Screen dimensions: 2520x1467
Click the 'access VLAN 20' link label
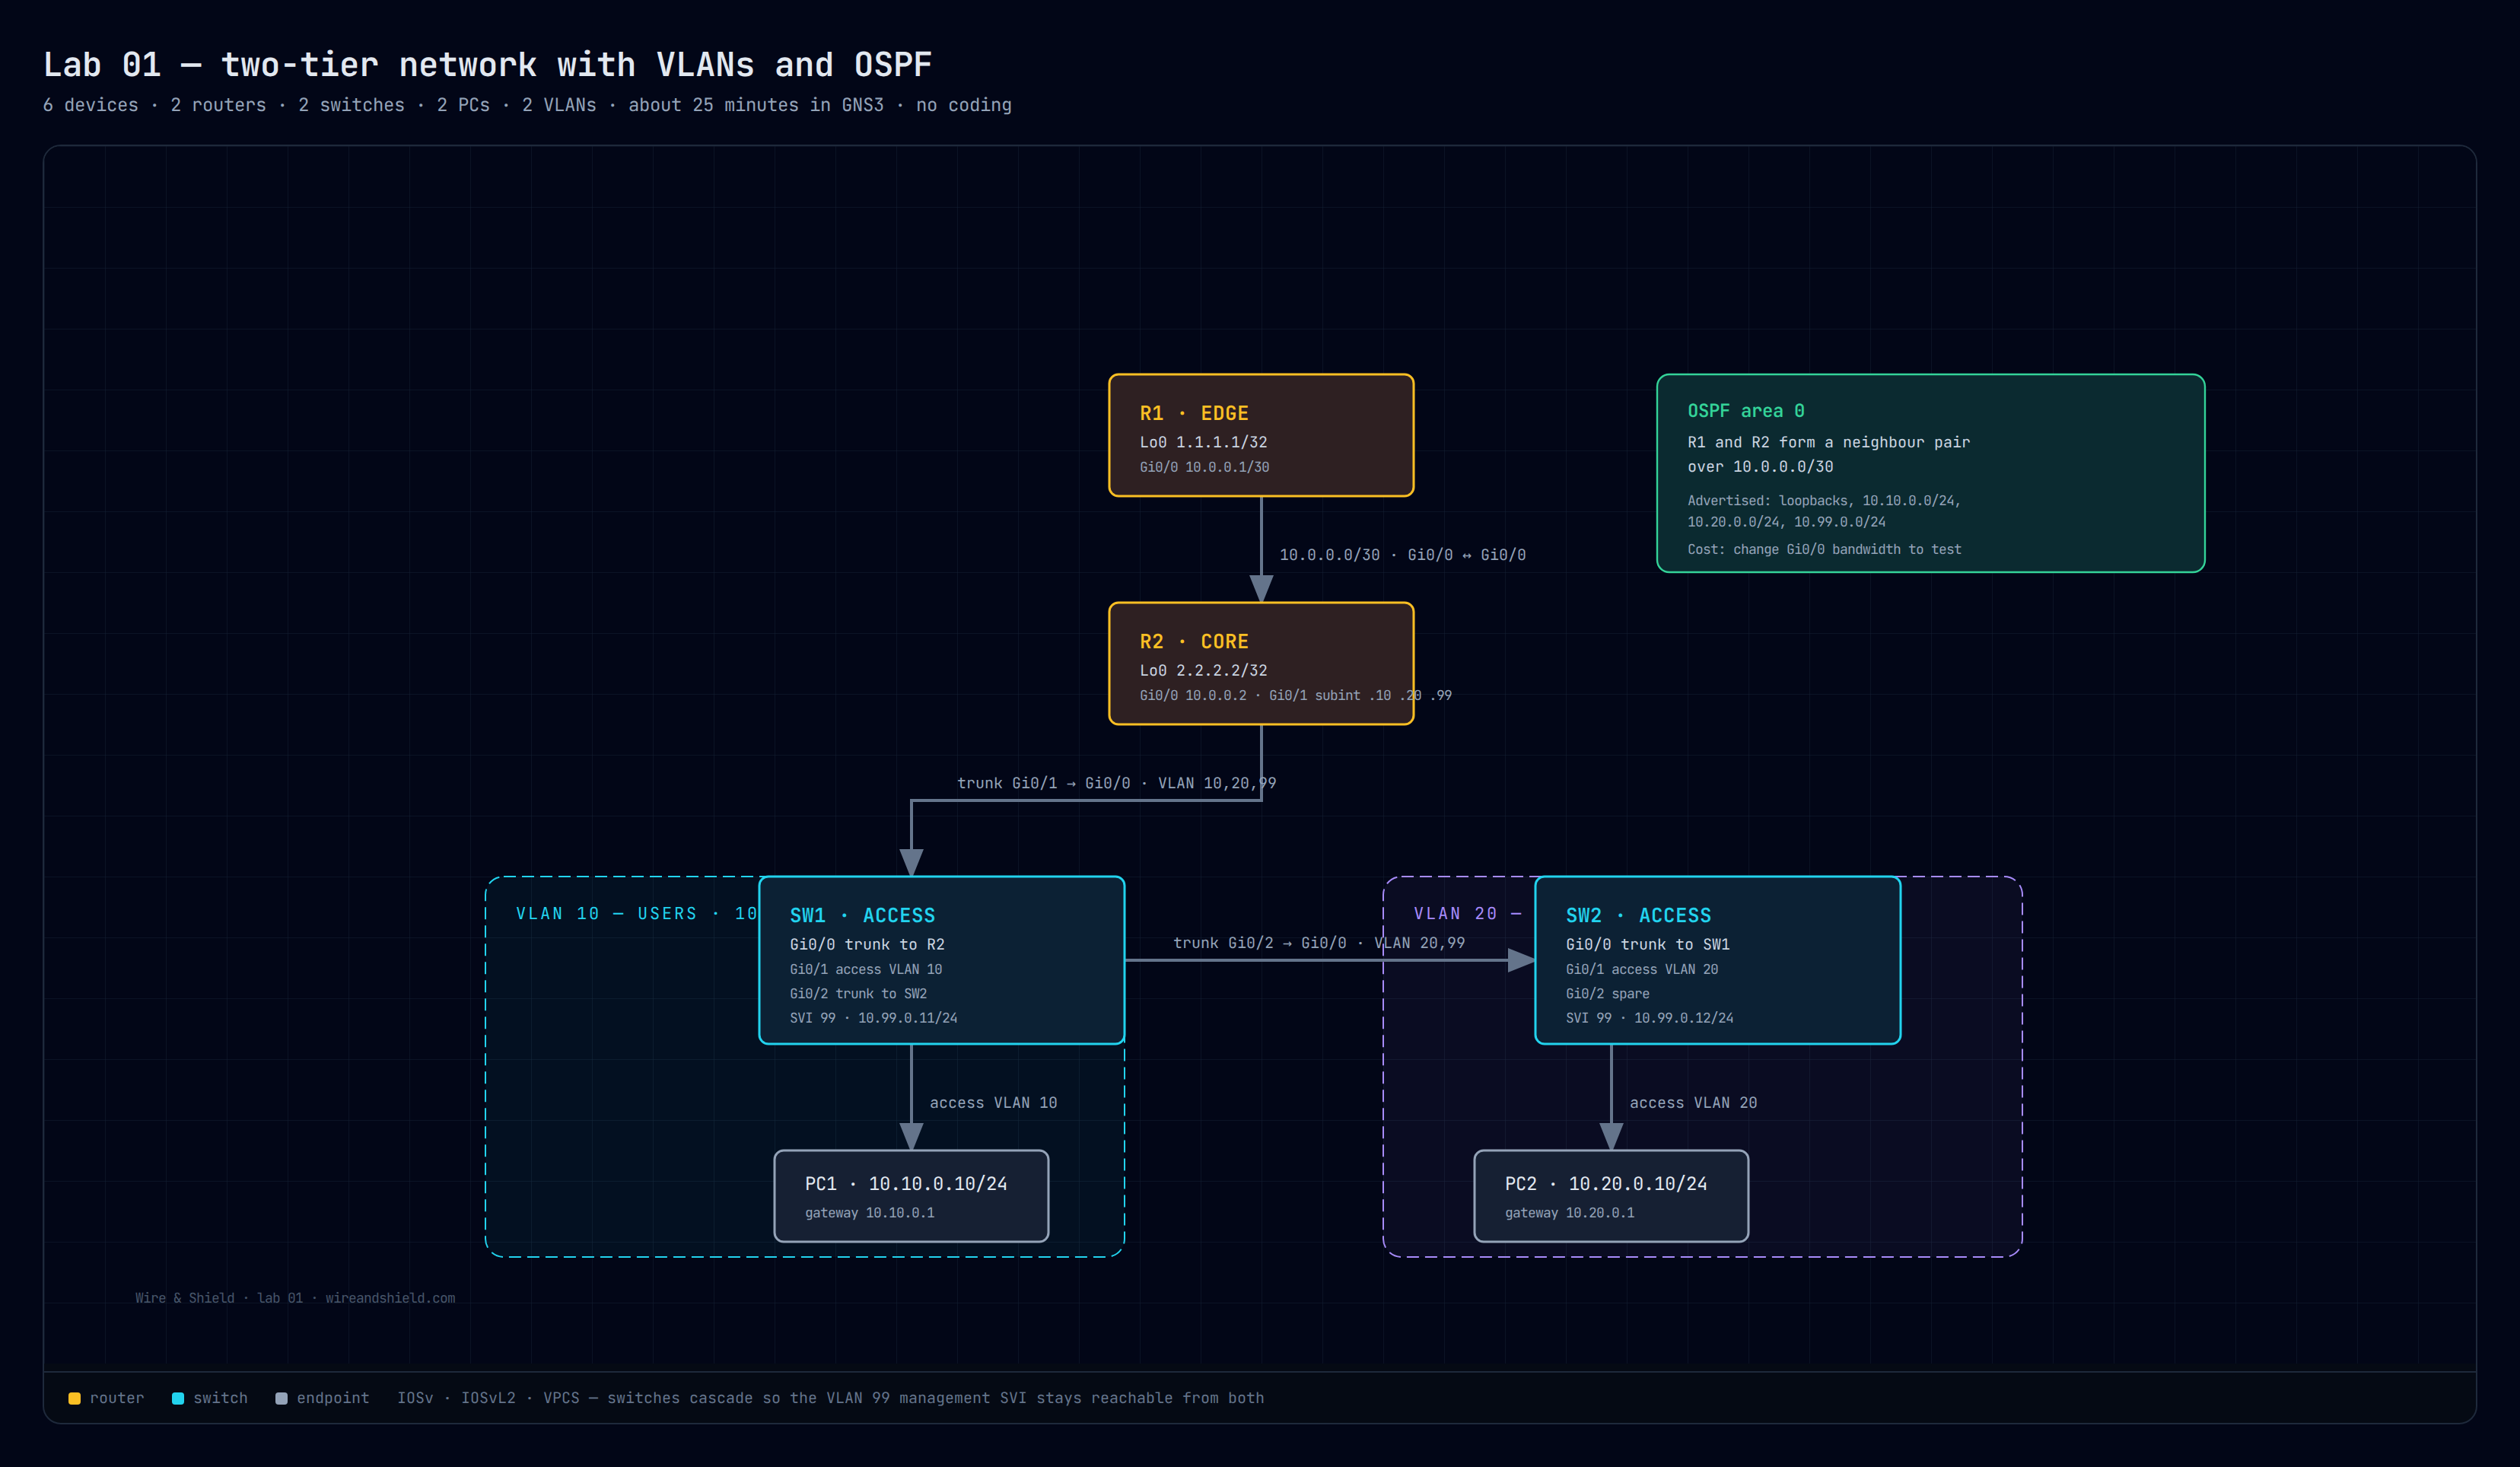point(1693,1103)
